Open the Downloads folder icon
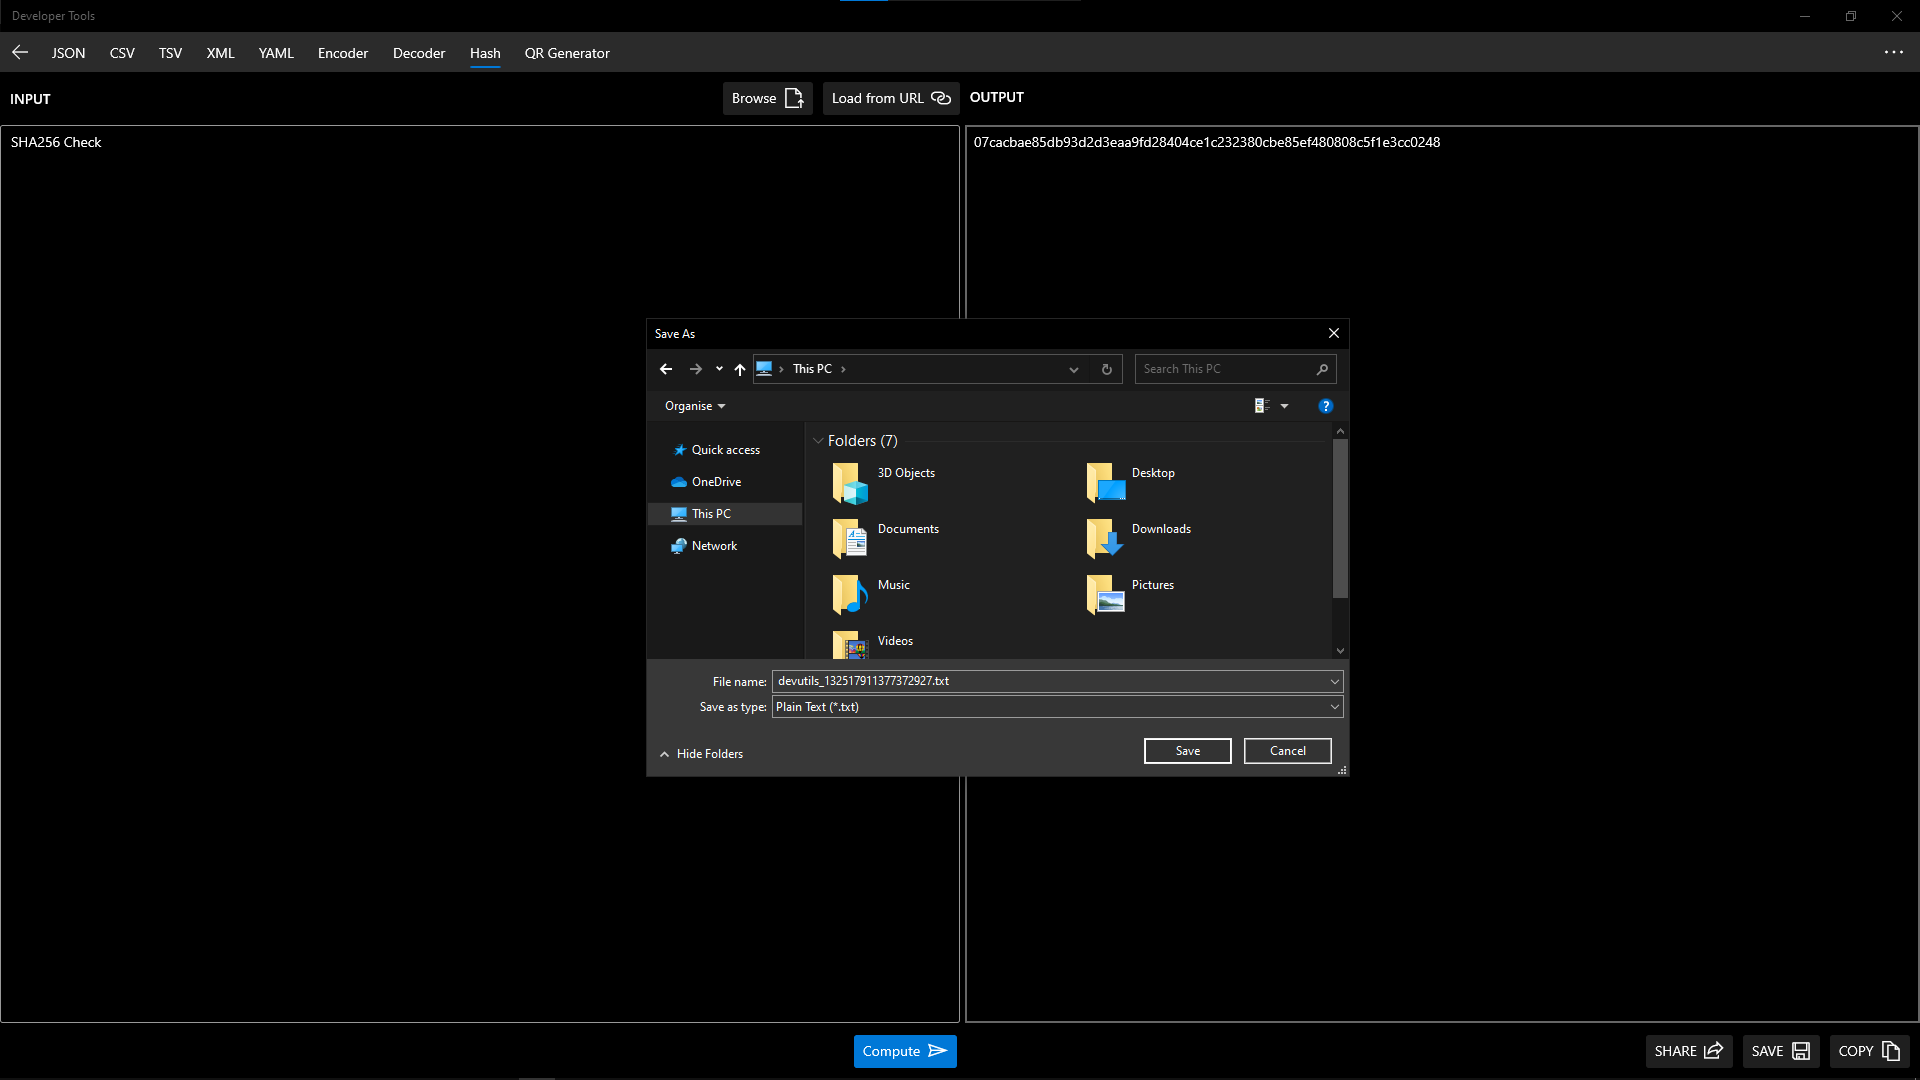Image resolution: width=1920 pixels, height=1080 pixels. (1104, 538)
